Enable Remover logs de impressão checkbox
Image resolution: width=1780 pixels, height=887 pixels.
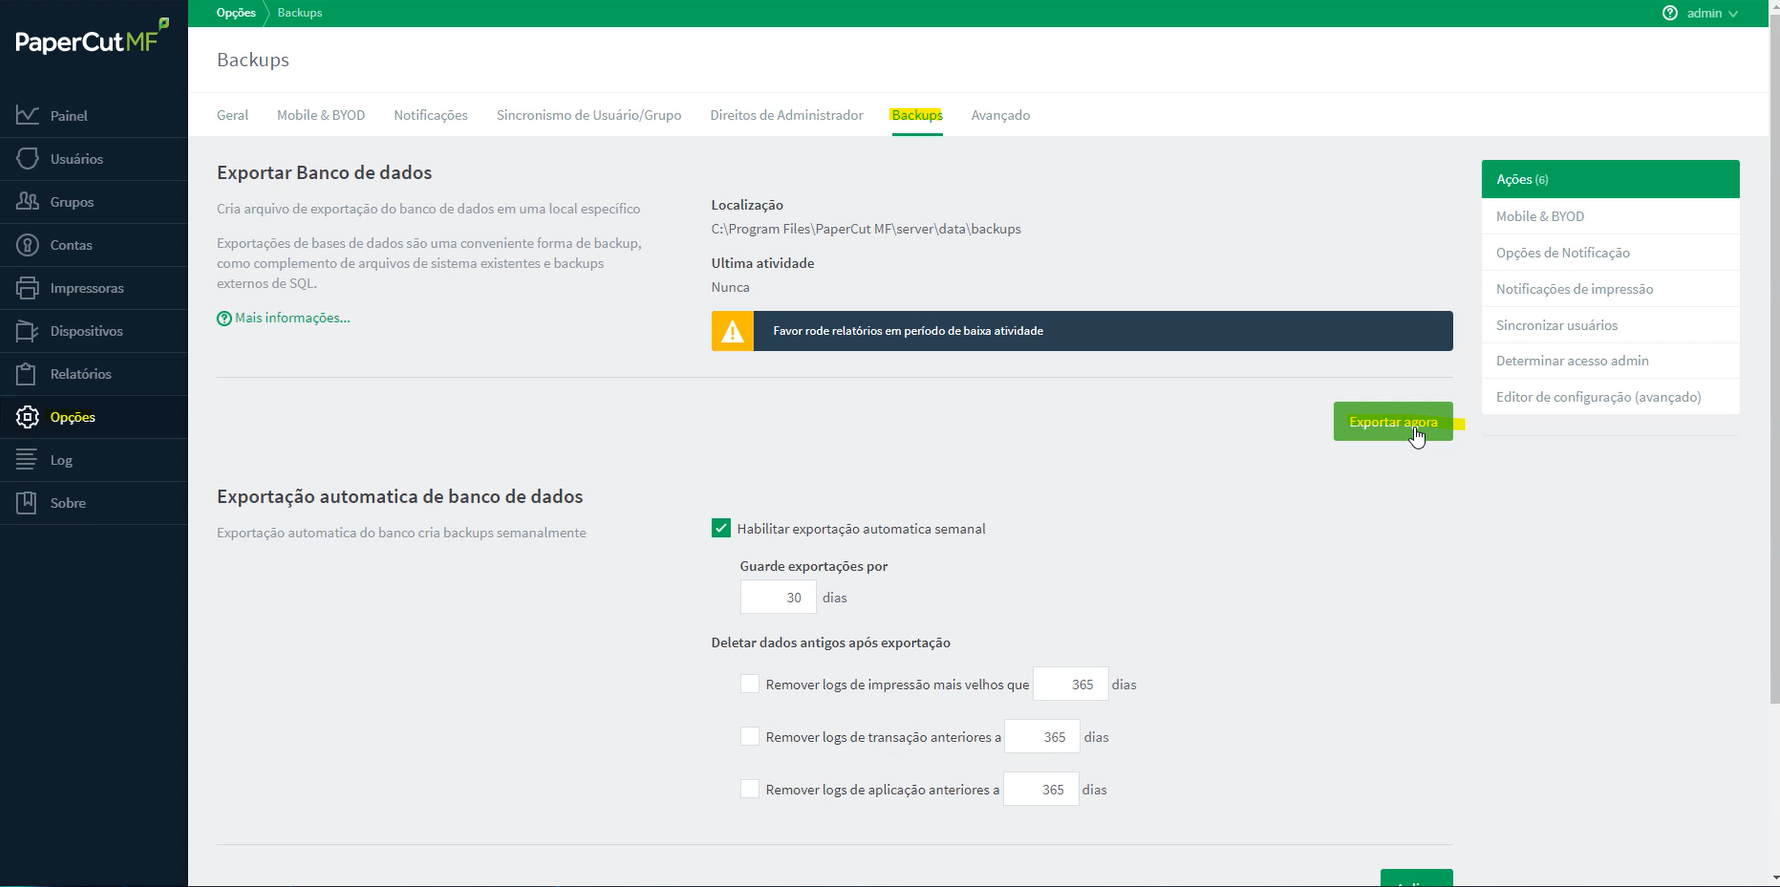[749, 684]
